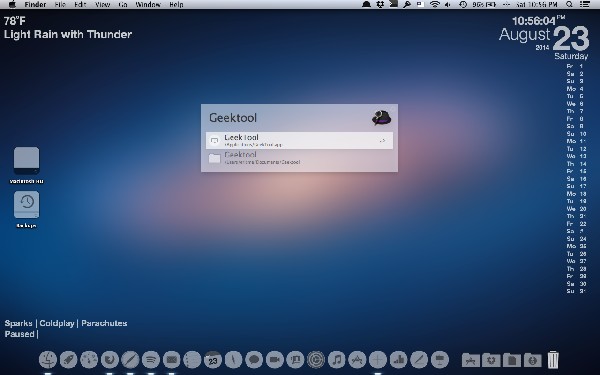600x375 pixels.
Task: Launch Firefox from the dock
Action: click(110, 360)
